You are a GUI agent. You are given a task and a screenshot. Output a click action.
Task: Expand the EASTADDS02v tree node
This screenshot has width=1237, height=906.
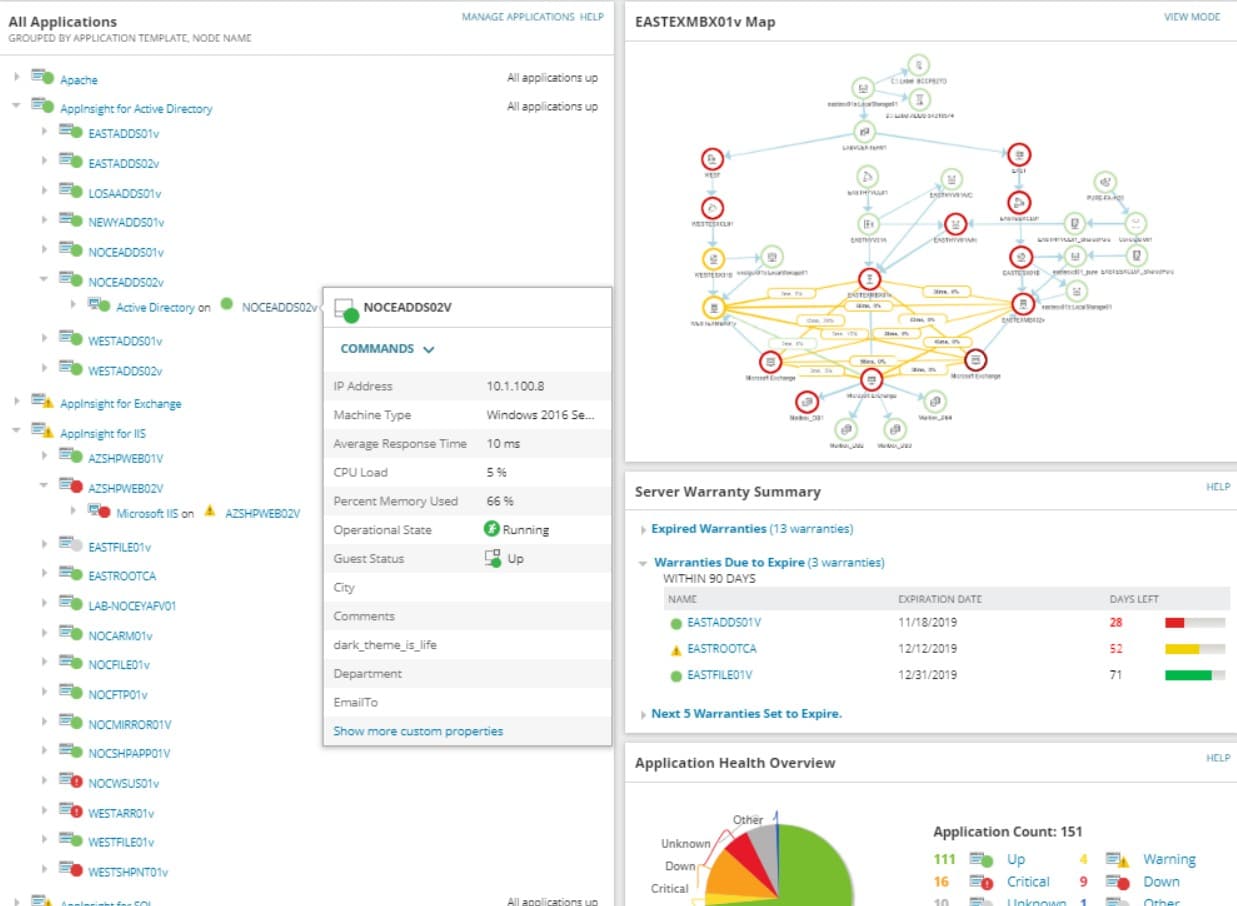[x=45, y=163]
